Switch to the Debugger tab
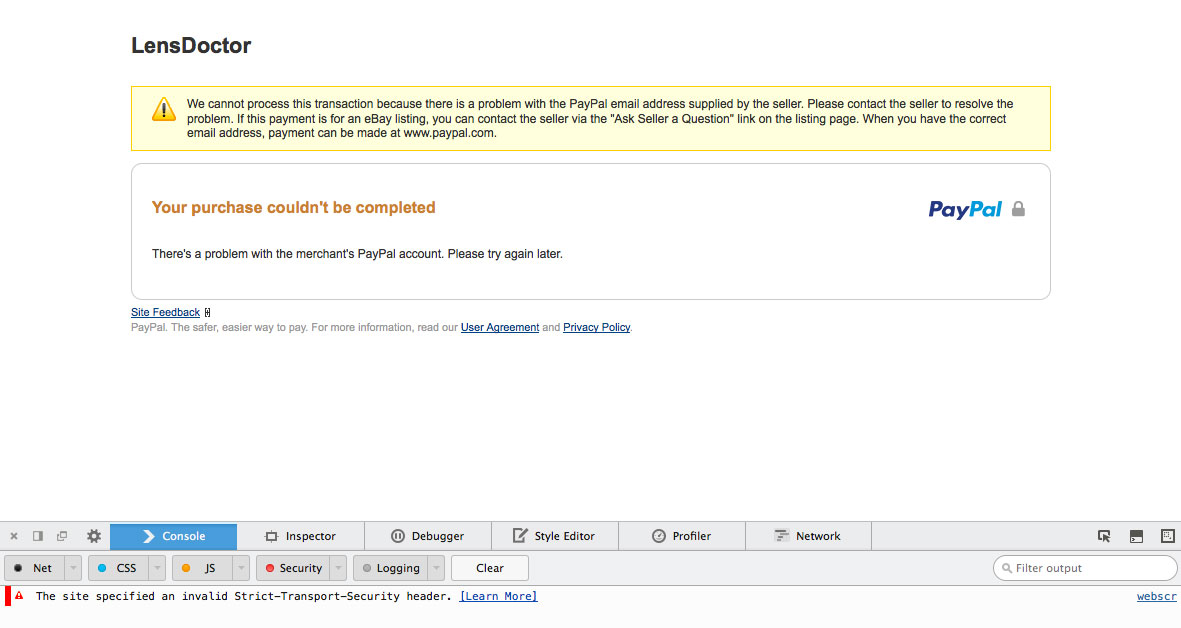Viewport: 1181px width, 628px height. [x=428, y=536]
